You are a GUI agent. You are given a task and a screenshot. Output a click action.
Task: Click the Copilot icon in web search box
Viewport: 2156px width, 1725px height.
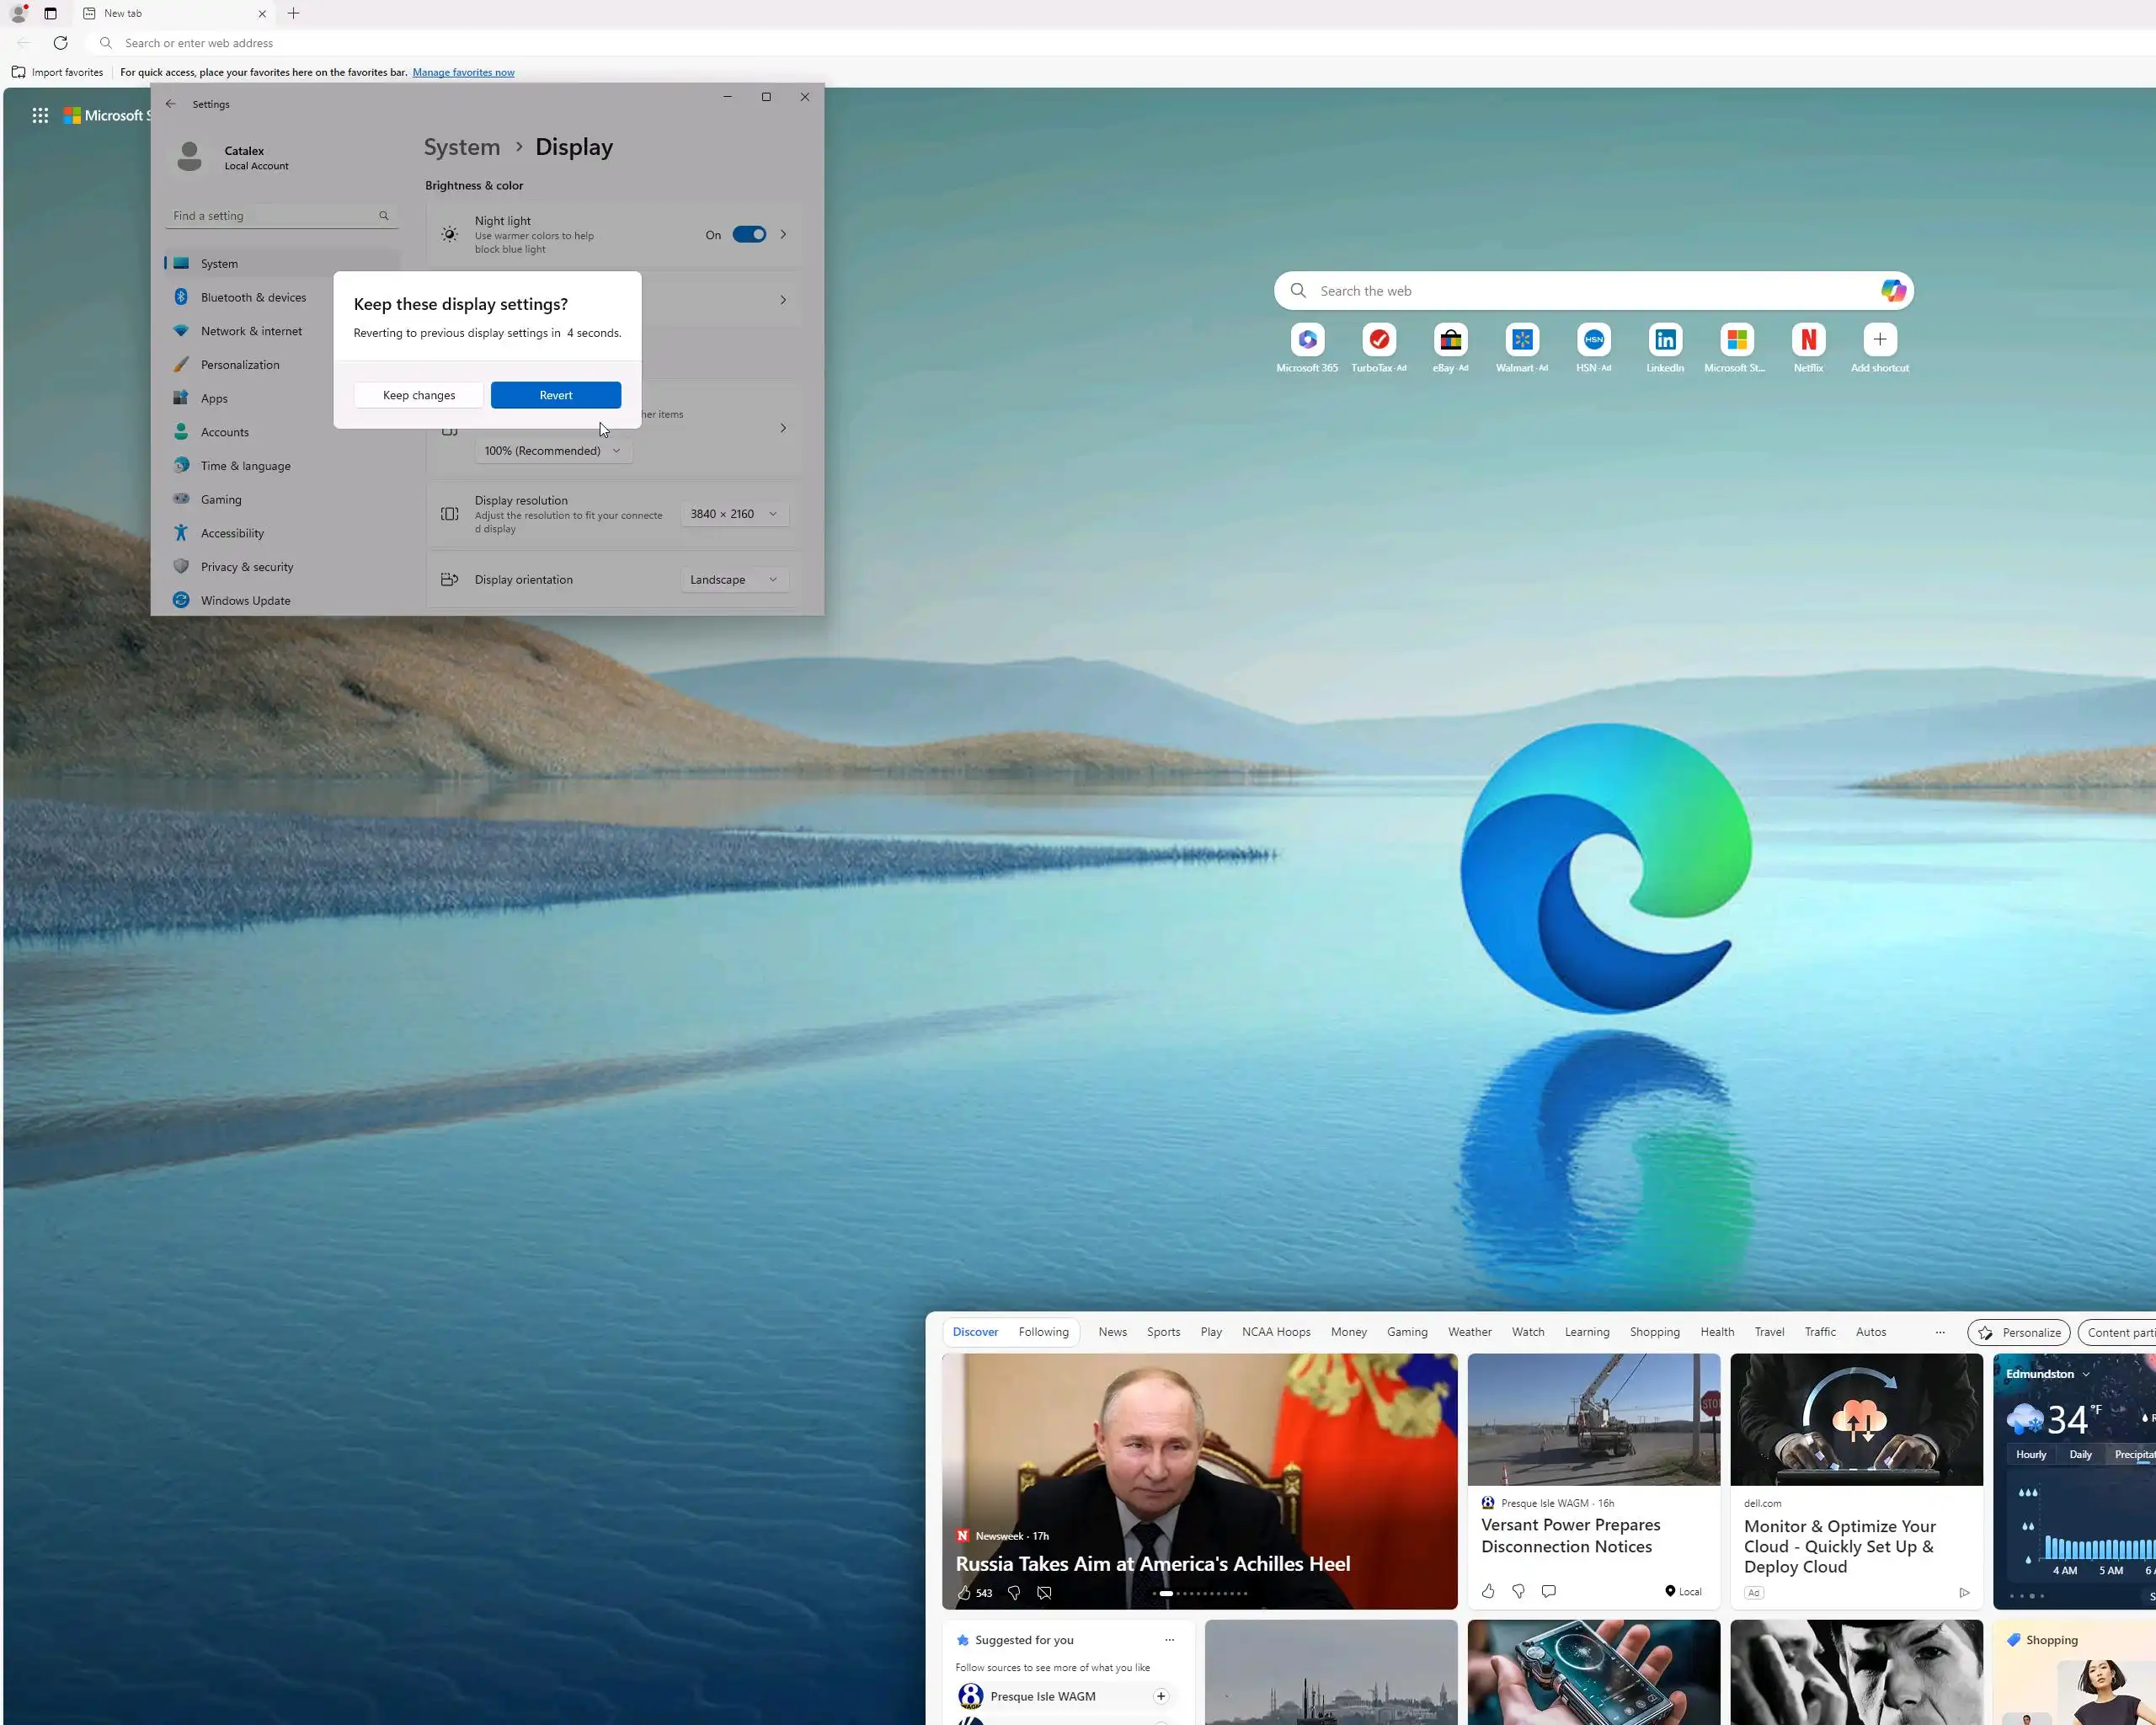[1892, 291]
